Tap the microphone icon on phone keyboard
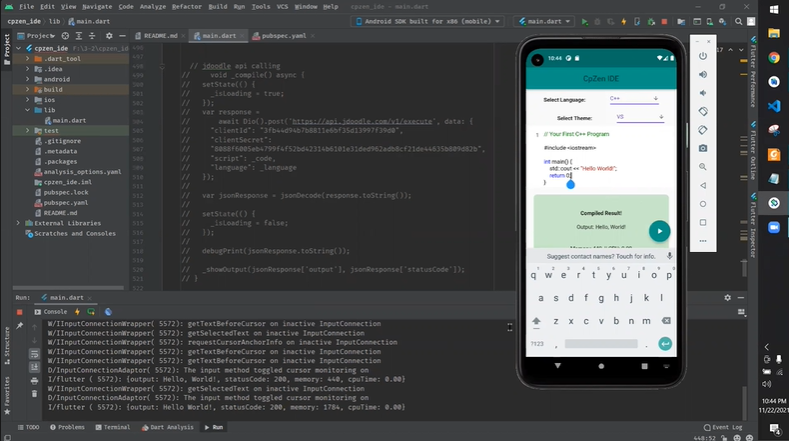Screen dimensions: 789x441 pos(669,256)
